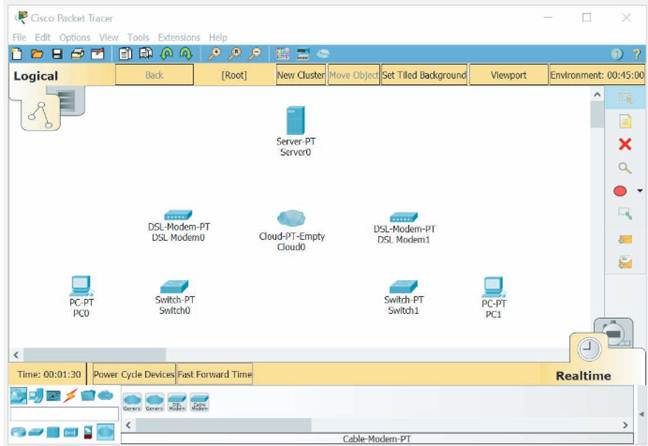Click the Viewport button
648x446 pixels.
pos(508,75)
